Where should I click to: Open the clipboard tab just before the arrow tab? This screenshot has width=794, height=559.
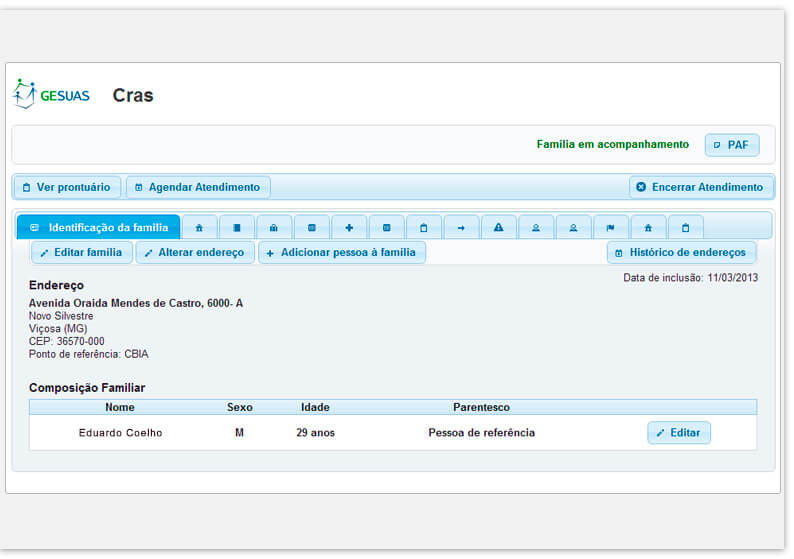(424, 228)
